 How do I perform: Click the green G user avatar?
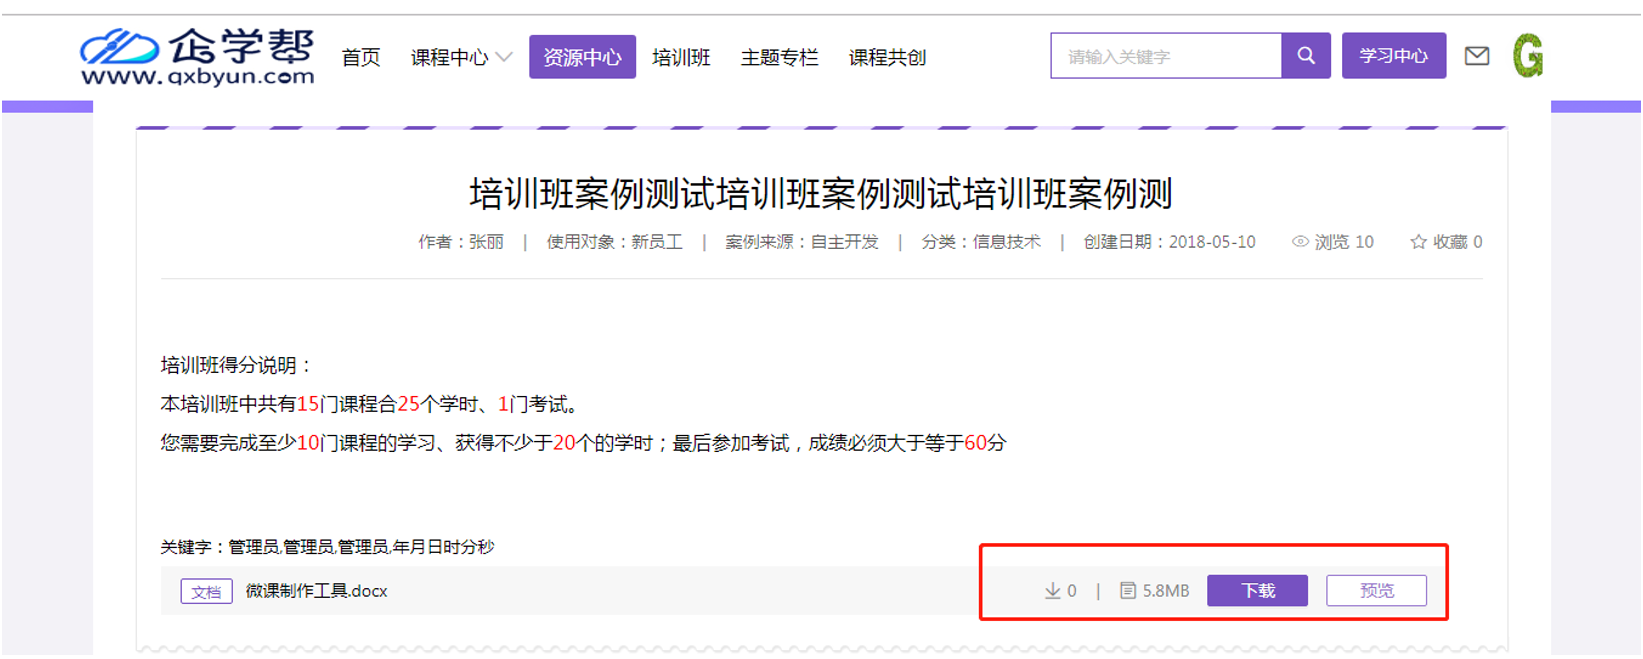tap(1527, 56)
